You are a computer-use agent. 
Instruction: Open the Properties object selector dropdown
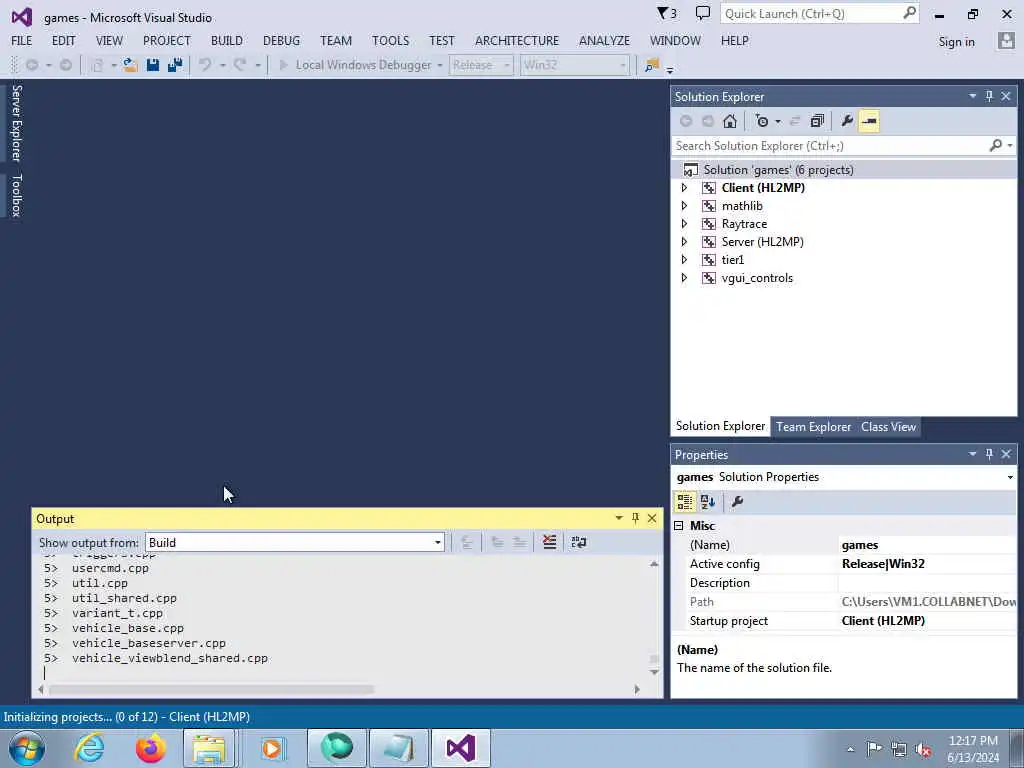(x=1010, y=477)
